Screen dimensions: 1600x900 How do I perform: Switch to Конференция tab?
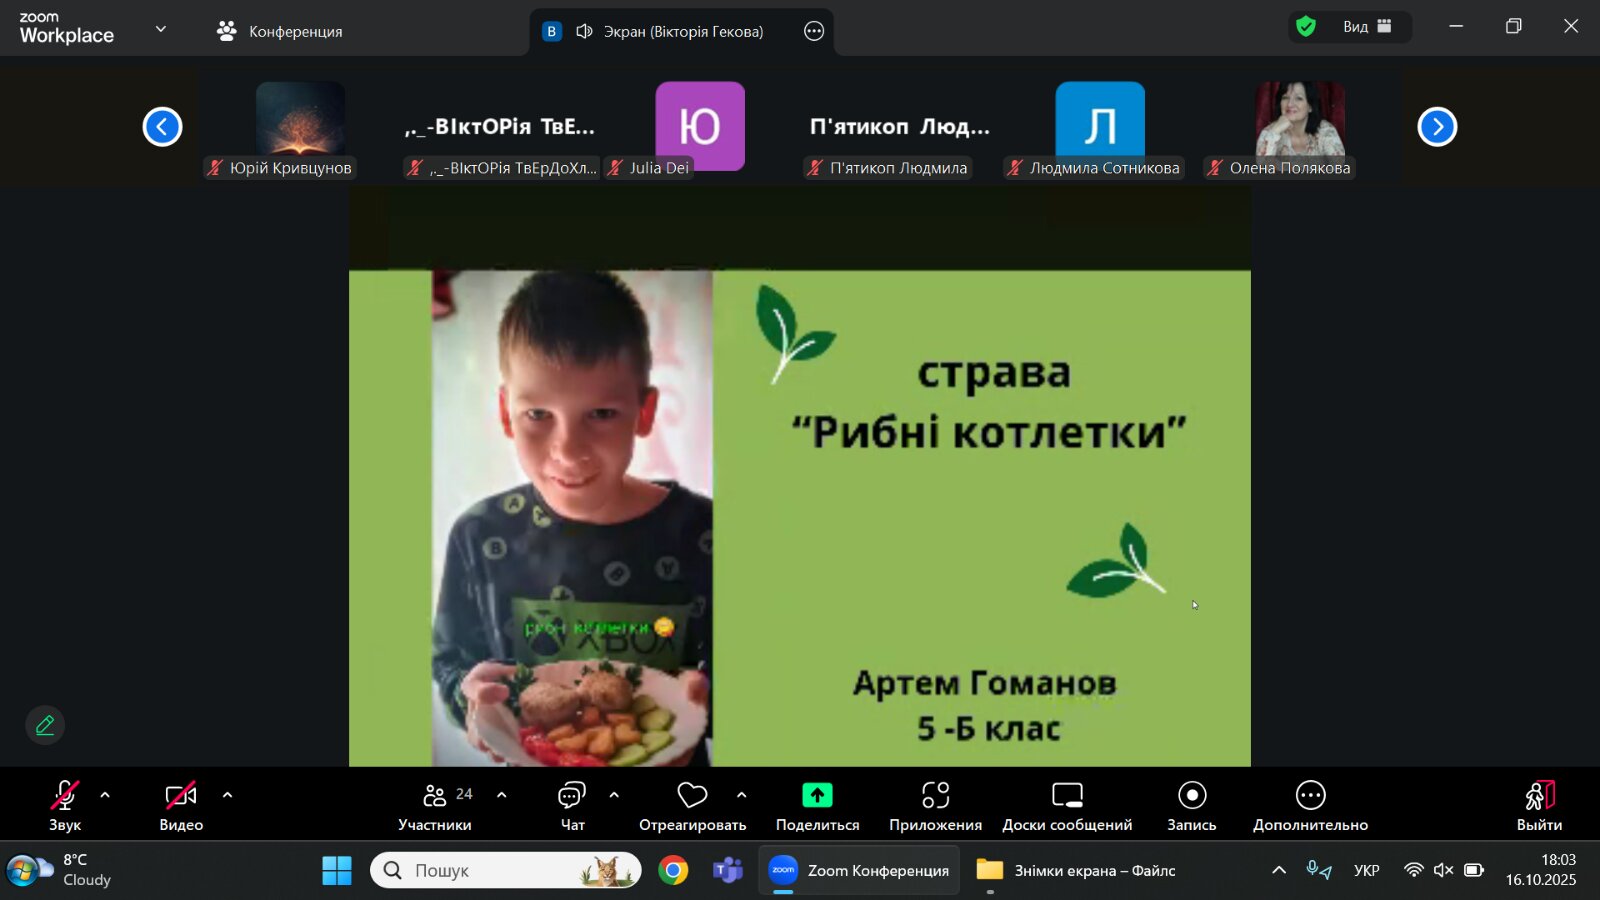pos(280,31)
